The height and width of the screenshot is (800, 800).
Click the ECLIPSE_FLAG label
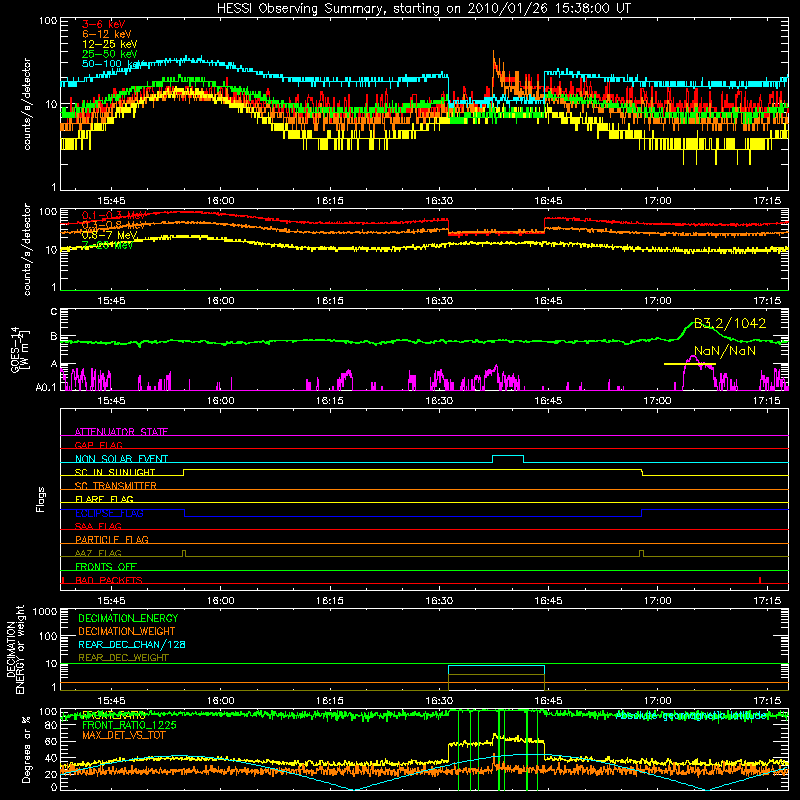(x=109, y=513)
